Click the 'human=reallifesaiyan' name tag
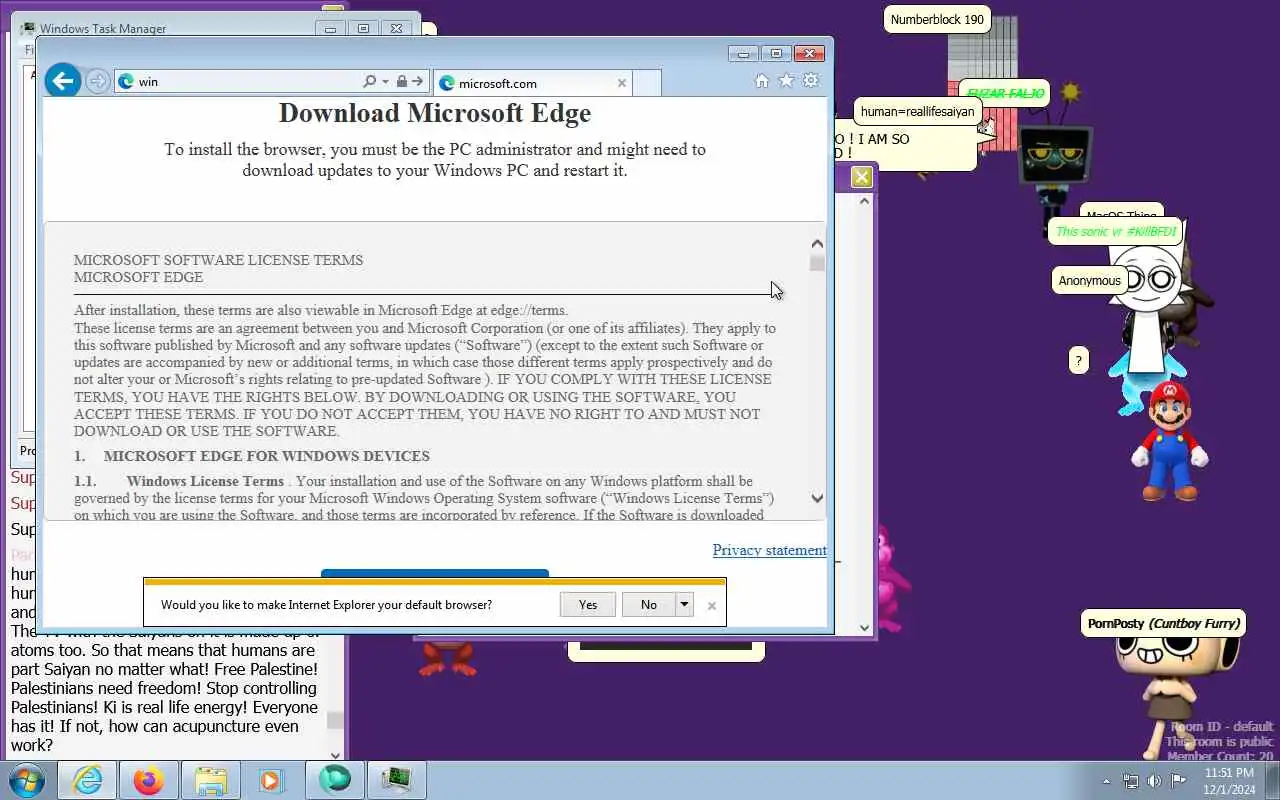Viewport: 1280px width, 800px height. (917, 111)
